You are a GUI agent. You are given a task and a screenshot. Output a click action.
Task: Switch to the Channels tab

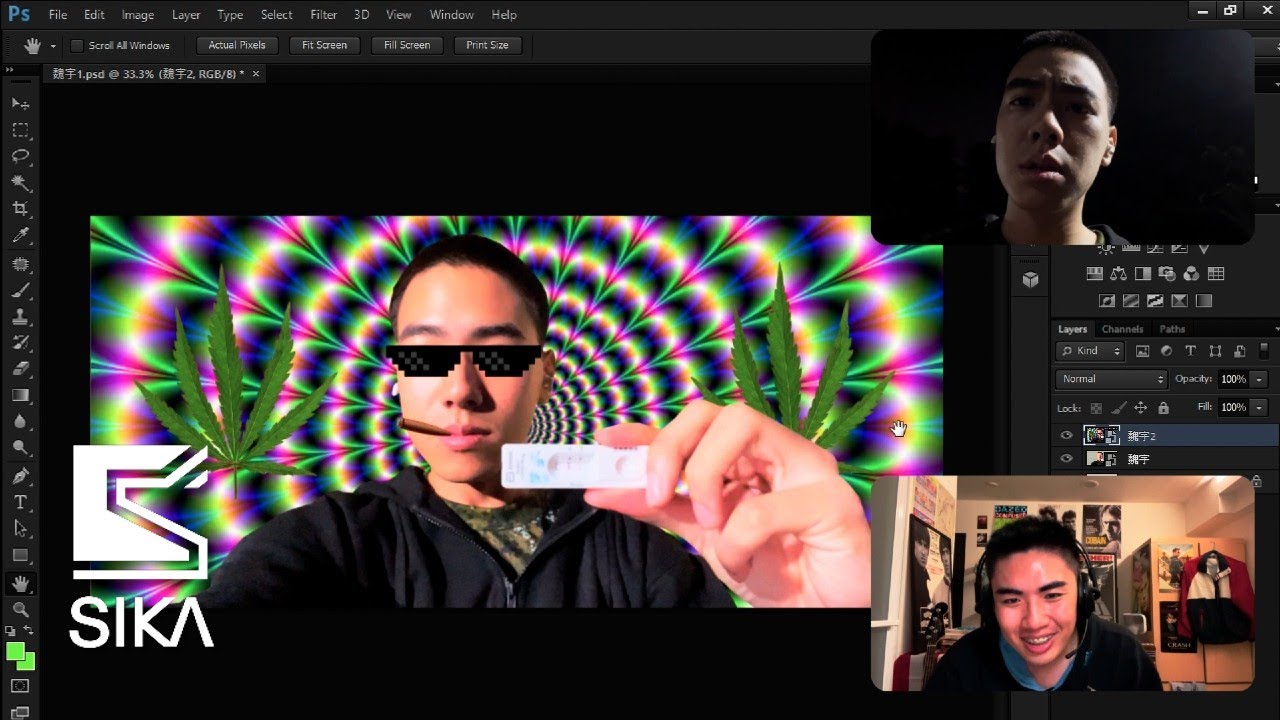point(1122,329)
